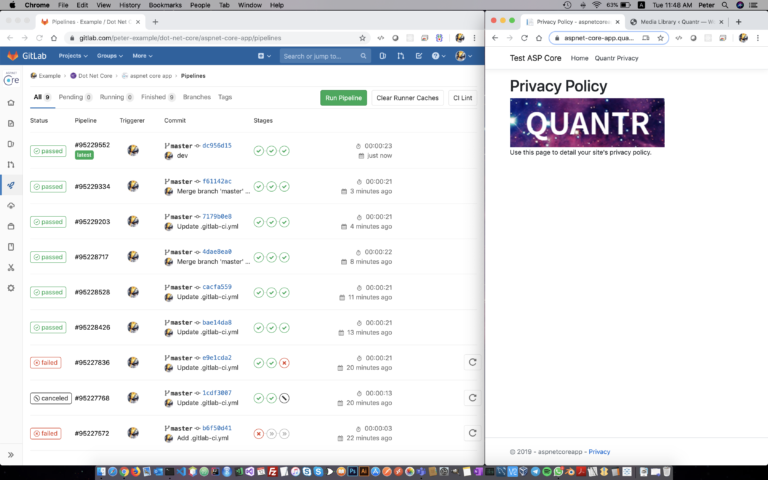768x480 pixels.
Task: Open the More dropdown in GitLab navbar
Action: [143, 56]
